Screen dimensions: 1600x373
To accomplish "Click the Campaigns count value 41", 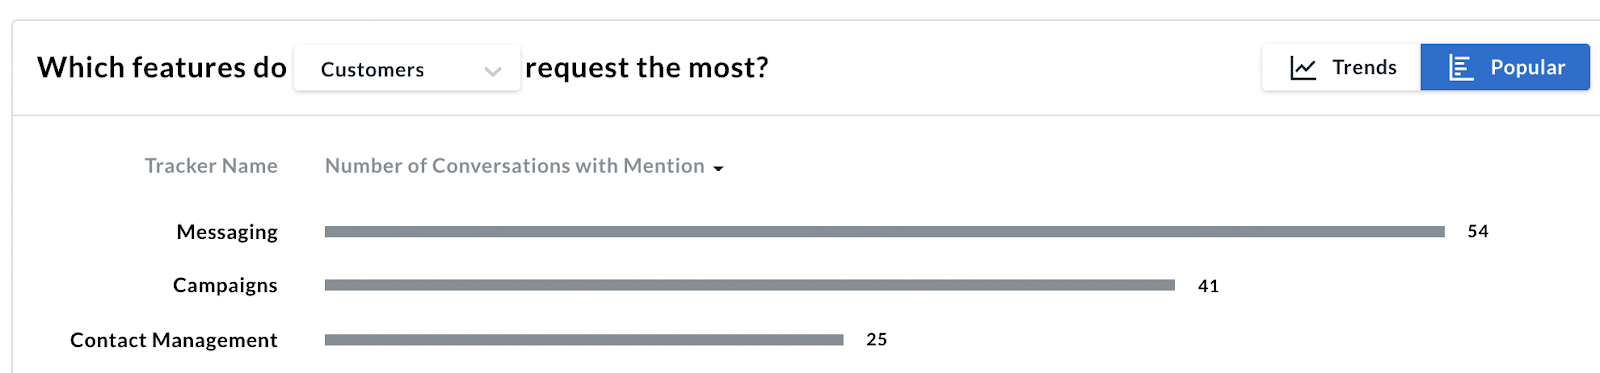I will click(x=1208, y=286).
